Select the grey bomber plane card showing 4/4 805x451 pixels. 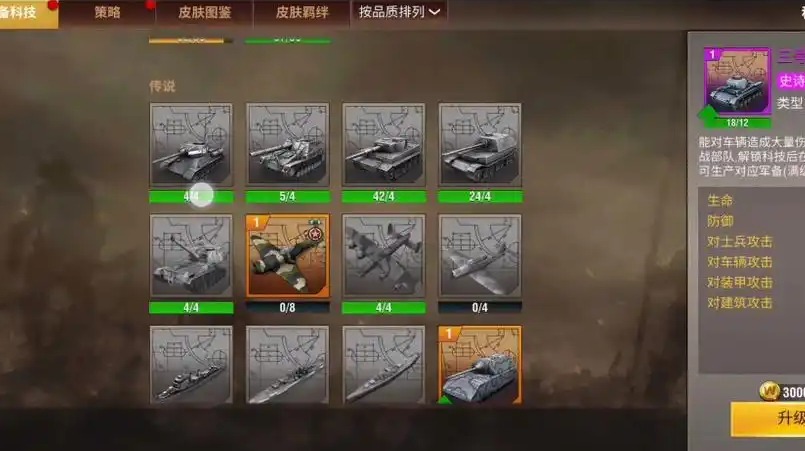coord(384,256)
